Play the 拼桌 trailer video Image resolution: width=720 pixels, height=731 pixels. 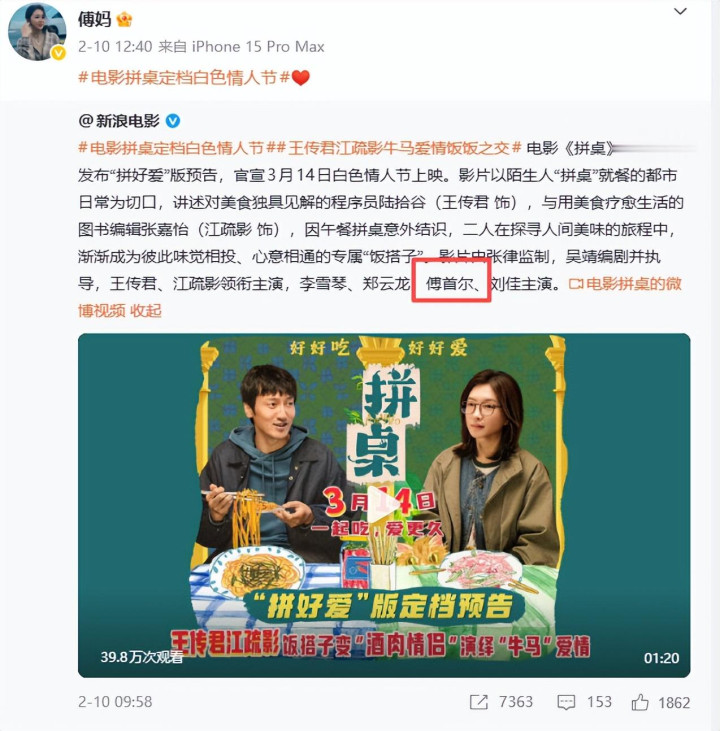pos(384,505)
